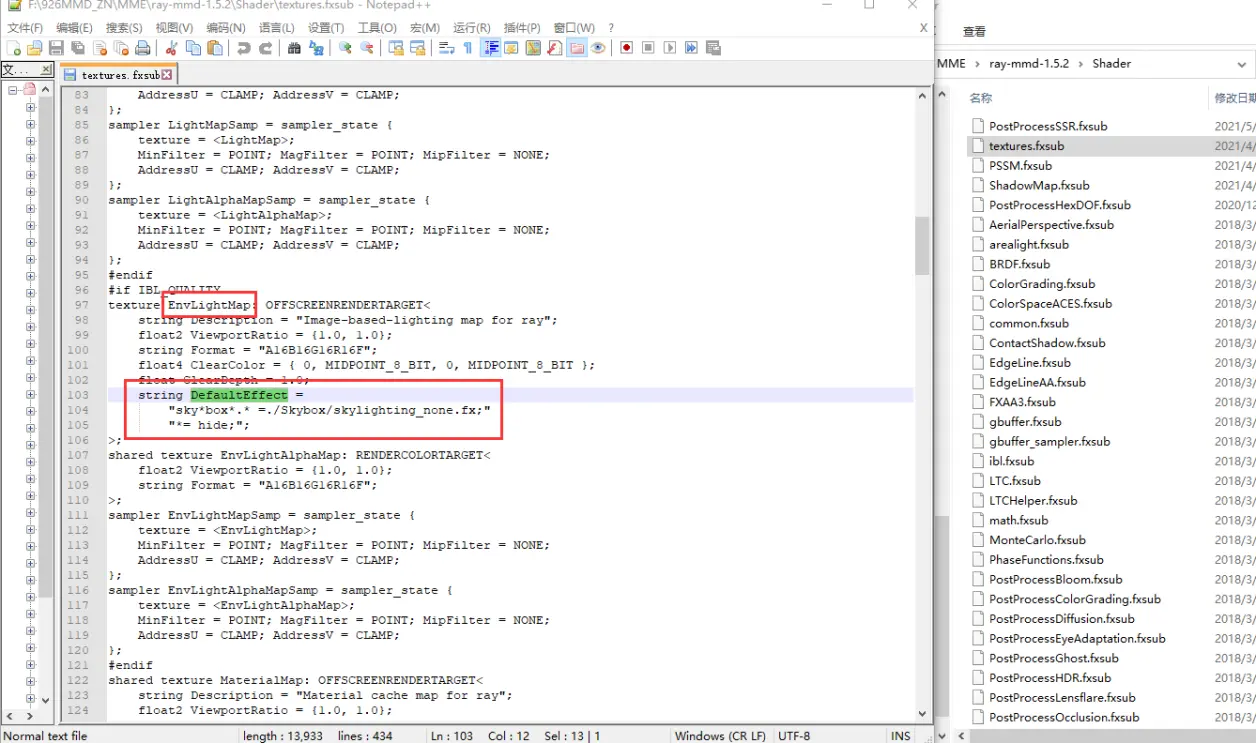
Task: Click the Copy toolbar icon
Action: [192, 48]
